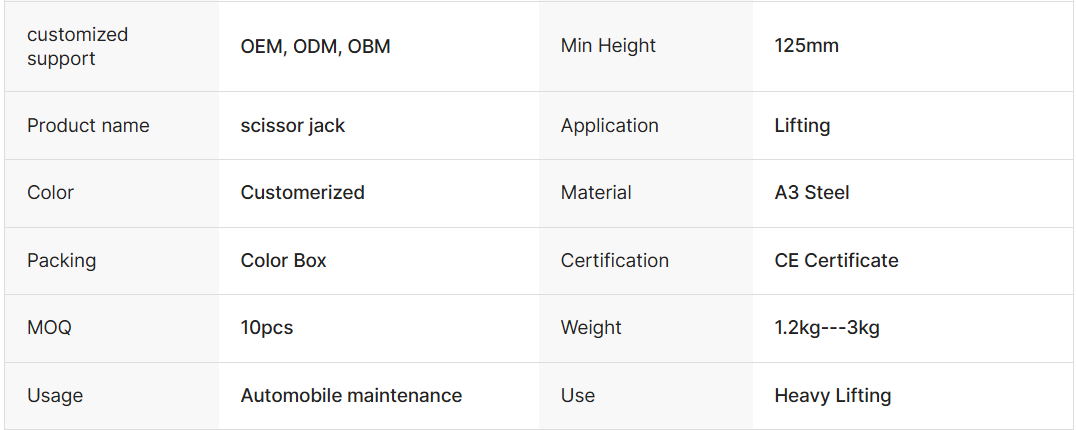The width and height of the screenshot is (1076, 430).
Task: Click the 'Automobile maintenance' usage value
Action: pyautogui.click(x=351, y=396)
